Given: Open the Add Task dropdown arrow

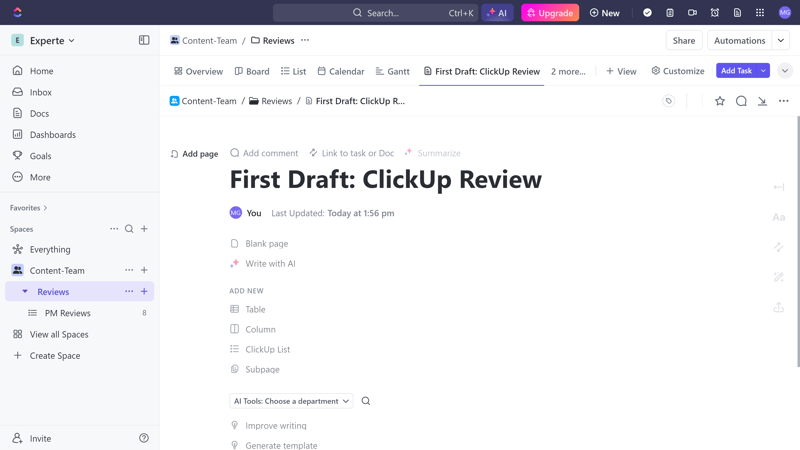Looking at the screenshot, I should pos(763,70).
